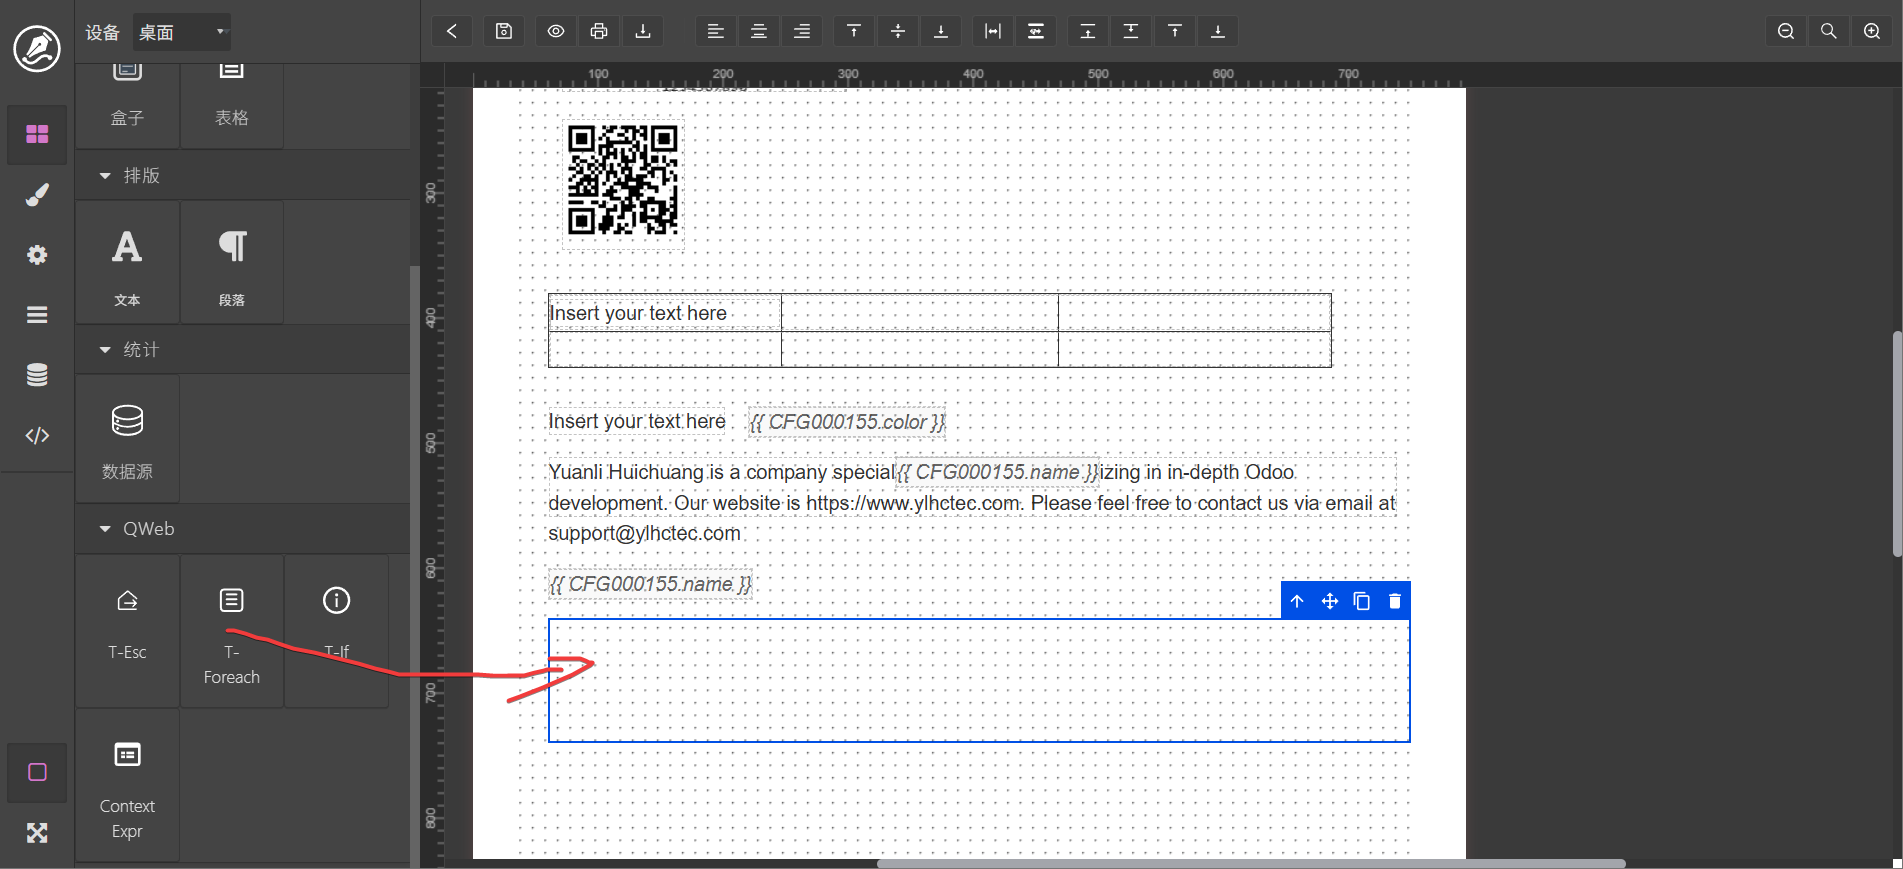
Task: Switch to the settings gear tab
Action: [37, 255]
